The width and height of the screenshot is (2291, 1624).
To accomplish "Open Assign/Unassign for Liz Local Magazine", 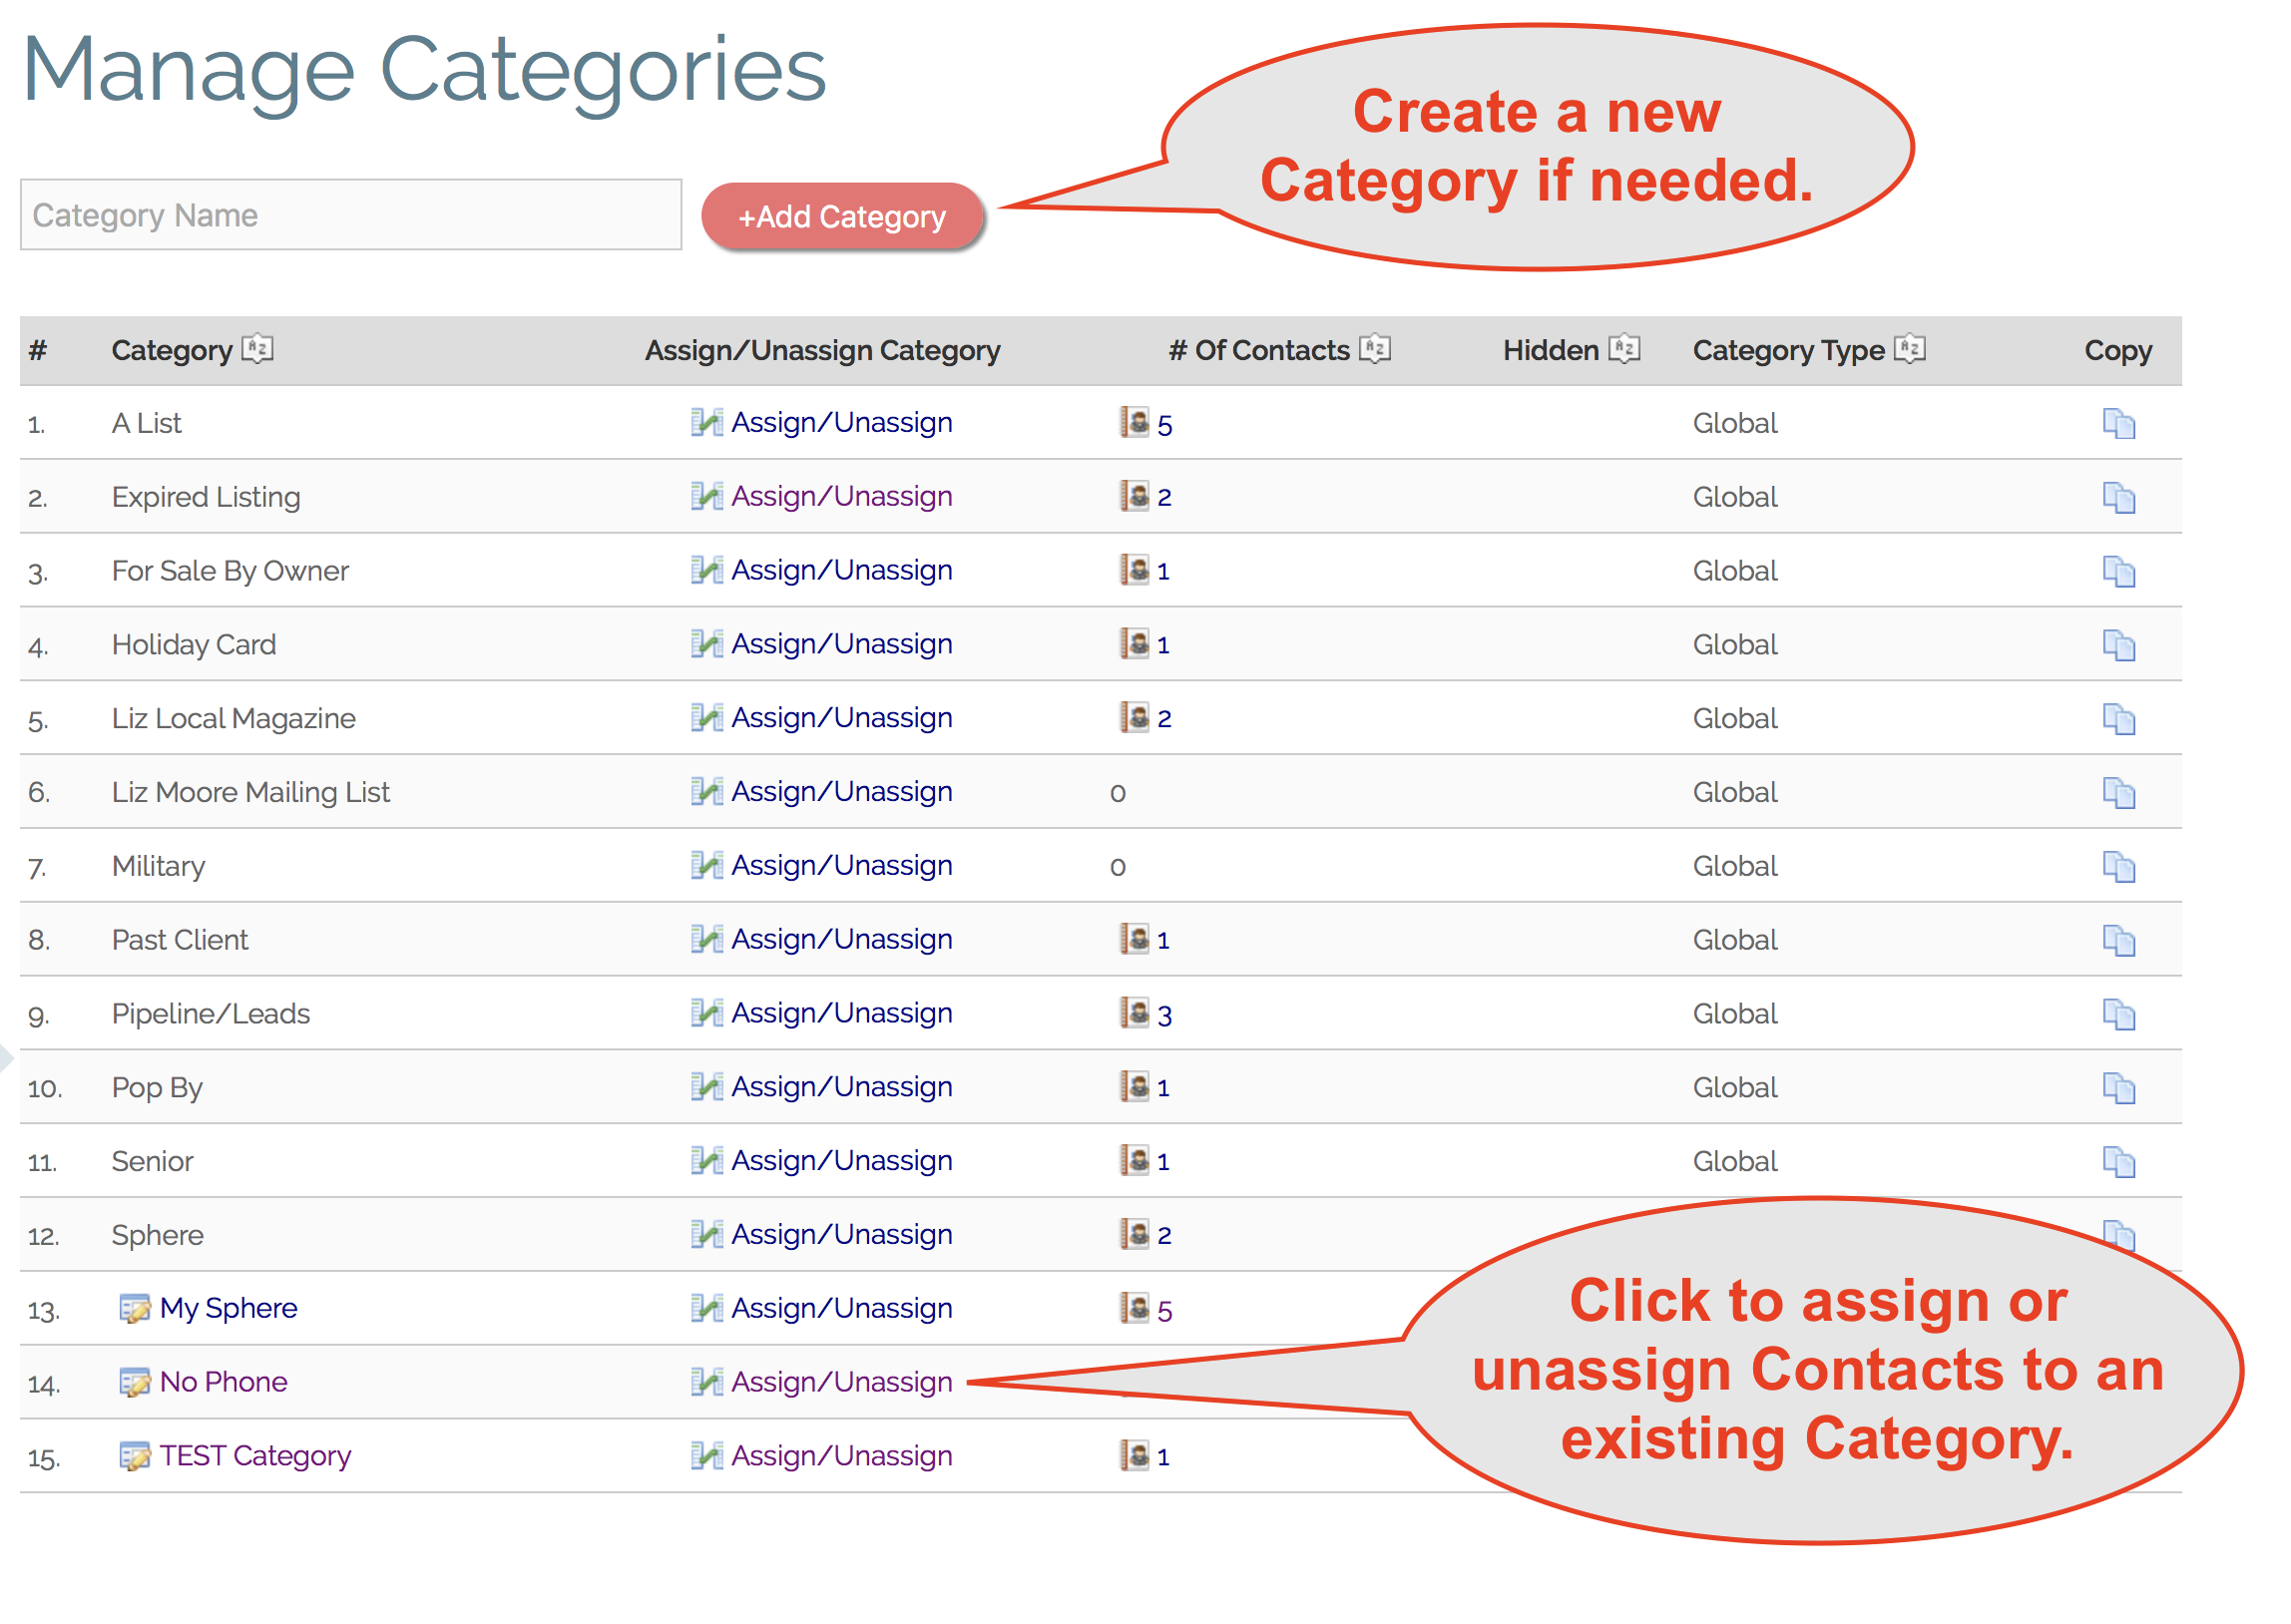I will click(x=841, y=717).
